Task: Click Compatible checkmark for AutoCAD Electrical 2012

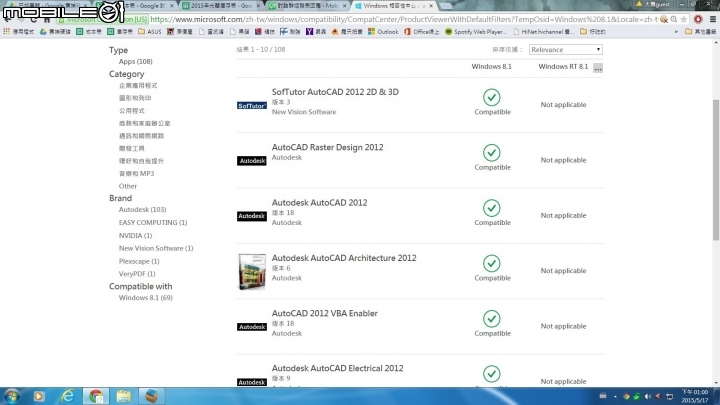Action: 492,374
